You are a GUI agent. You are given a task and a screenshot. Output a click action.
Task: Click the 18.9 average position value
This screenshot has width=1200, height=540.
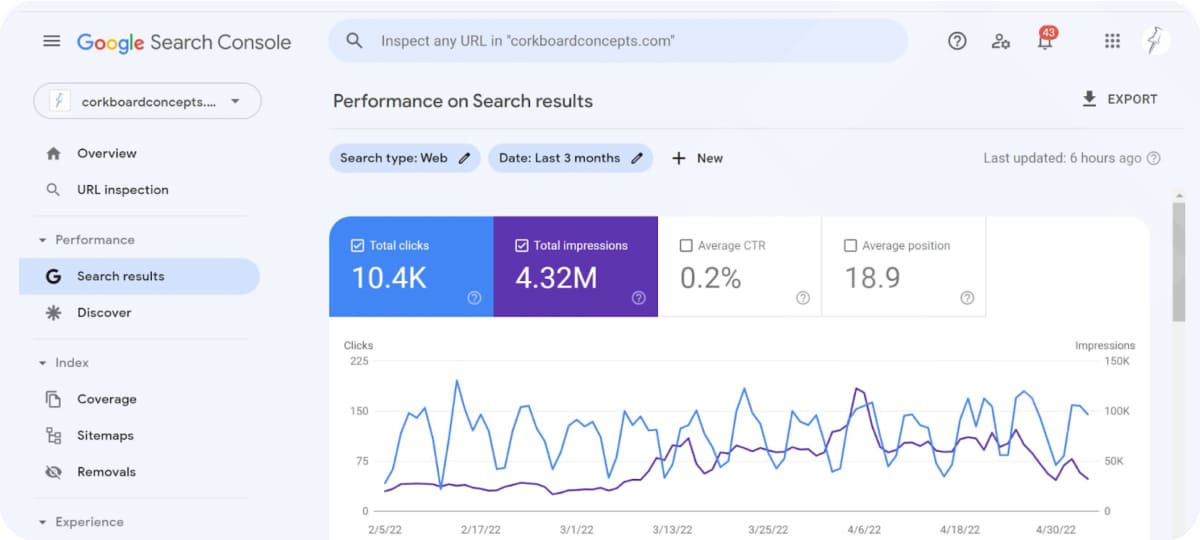[872, 278]
